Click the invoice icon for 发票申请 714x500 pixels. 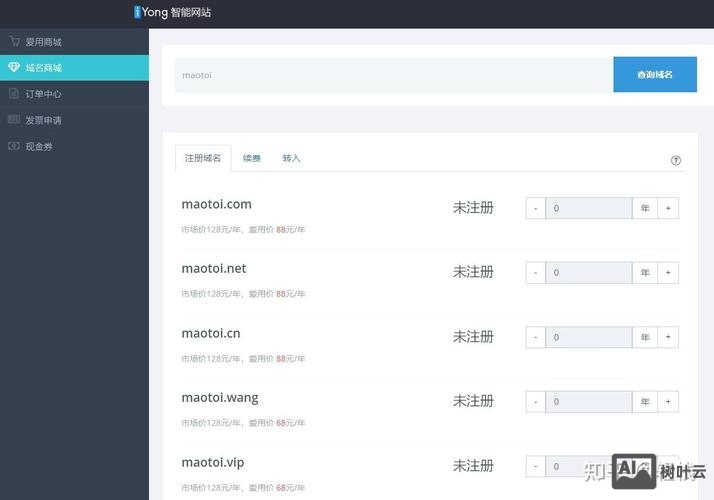[14, 120]
